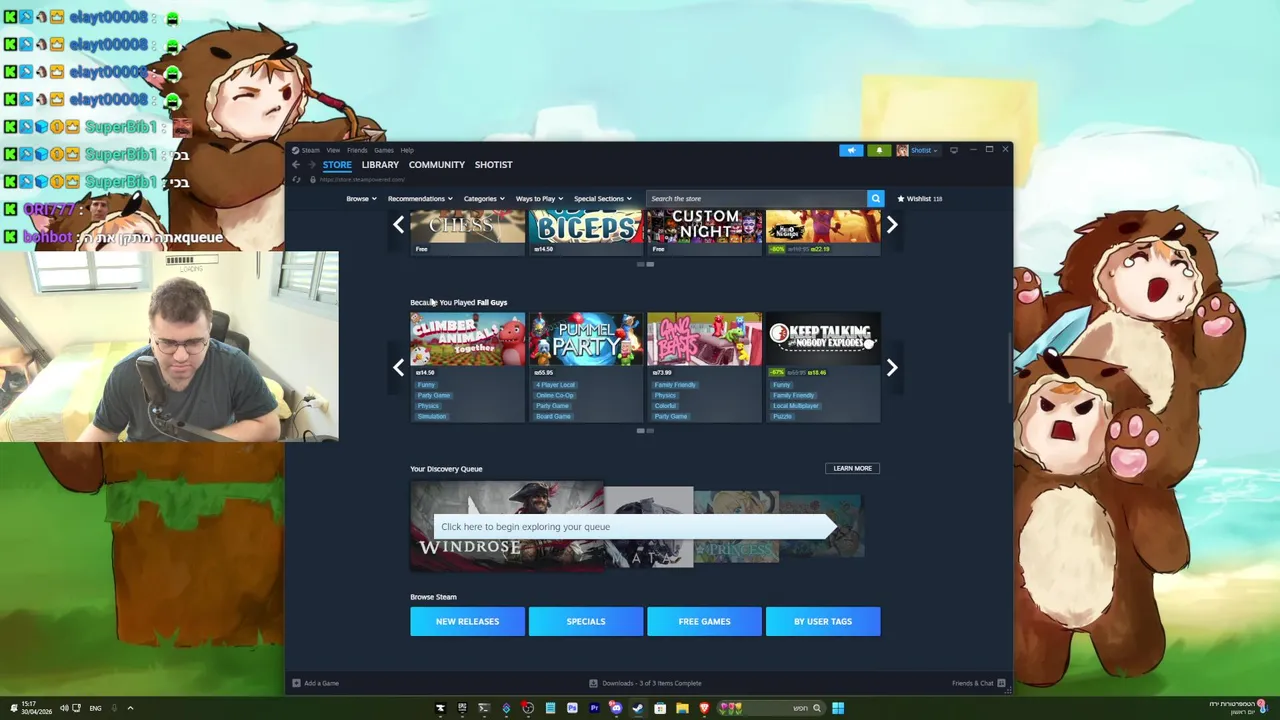Go to next Fall Guys recommendations

[892, 368]
